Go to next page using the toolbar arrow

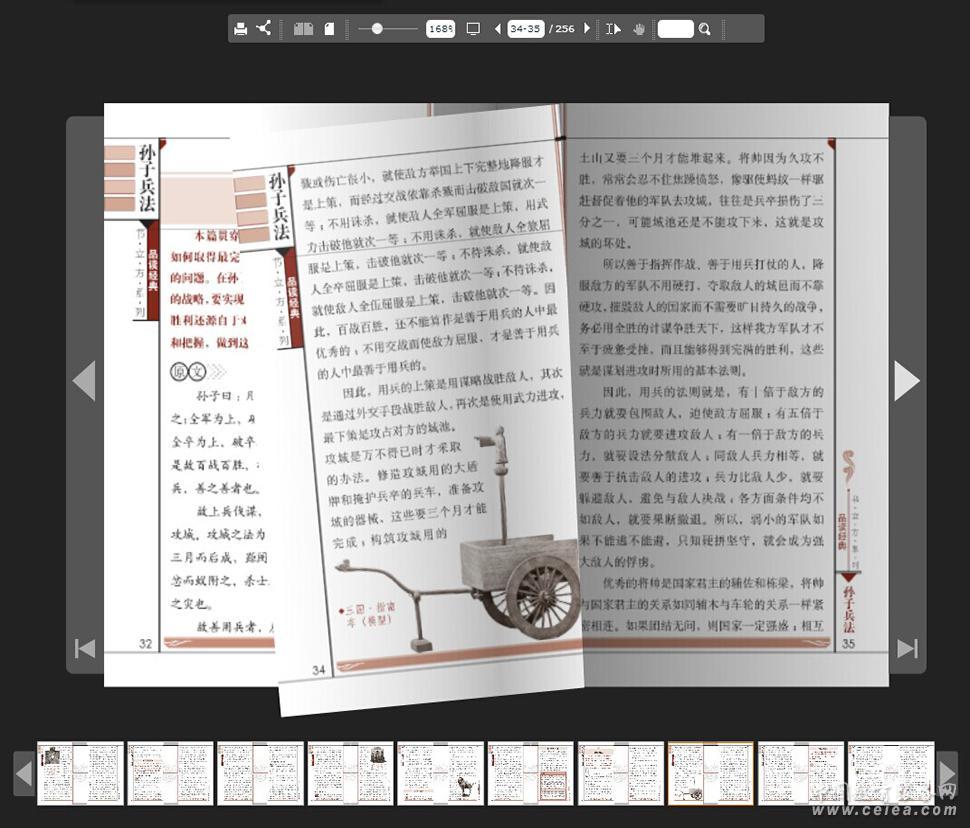click(587, 29)
